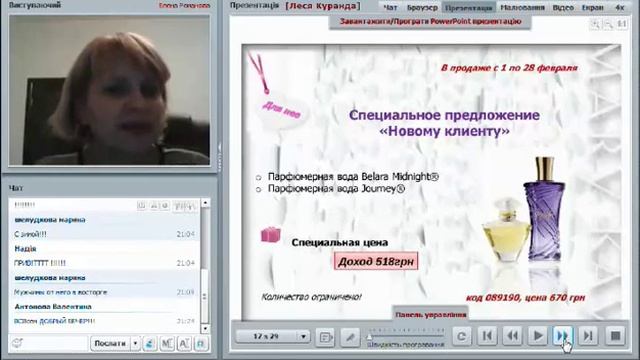640x360 pixels.
Task: Click the 1:1 actual size icon
Action: 622,24
